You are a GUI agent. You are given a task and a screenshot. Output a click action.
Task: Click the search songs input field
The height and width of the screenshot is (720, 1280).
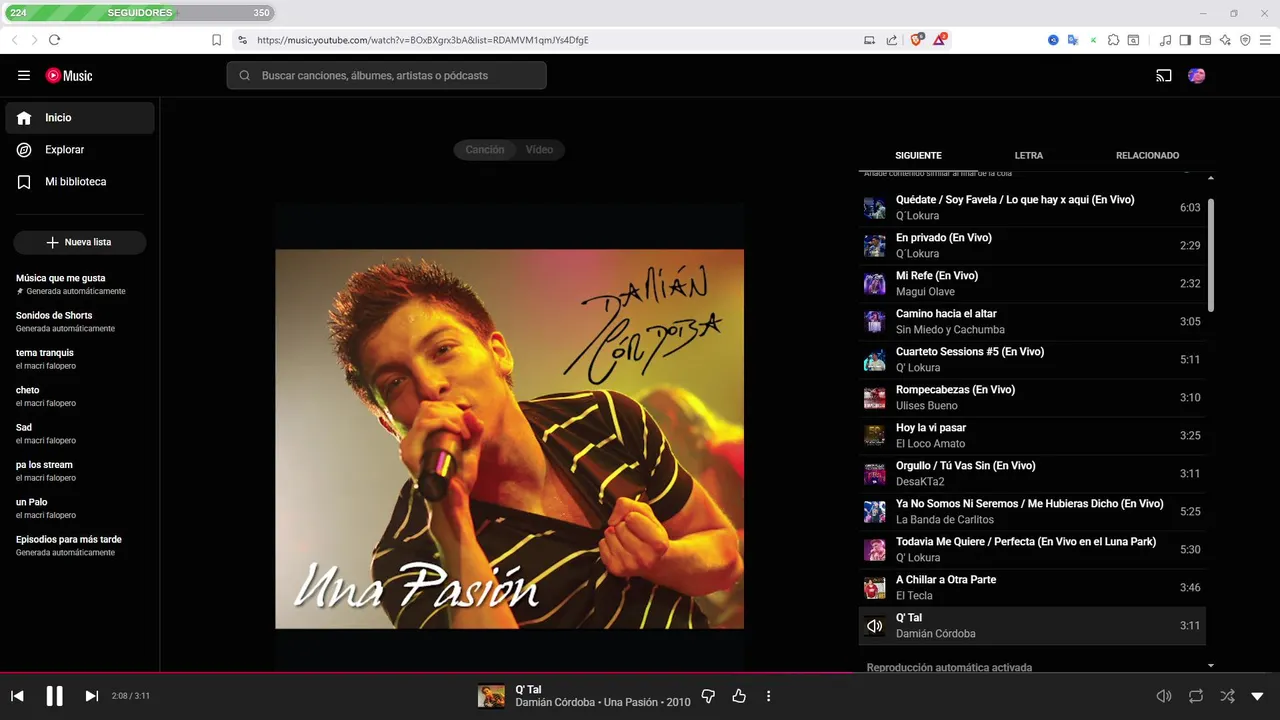(386, 75)
